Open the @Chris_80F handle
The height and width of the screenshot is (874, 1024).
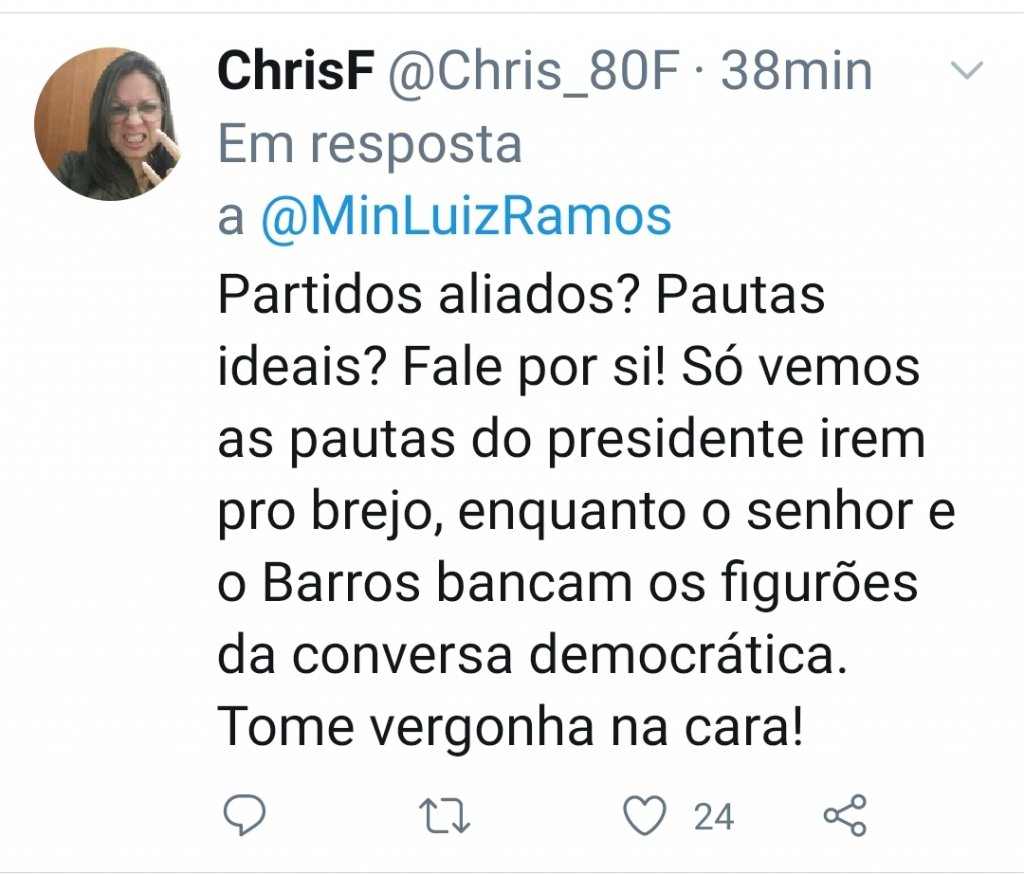(x=532, y=71)
